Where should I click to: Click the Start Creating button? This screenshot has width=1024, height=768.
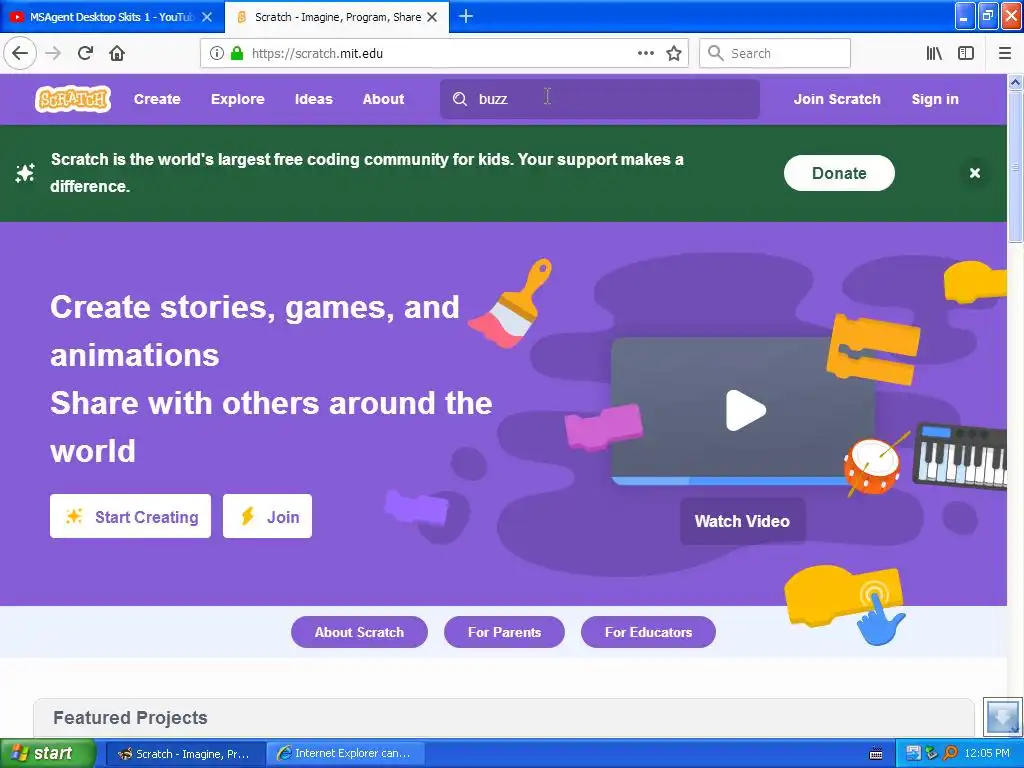pyautogui.click(x=131, y=517)
